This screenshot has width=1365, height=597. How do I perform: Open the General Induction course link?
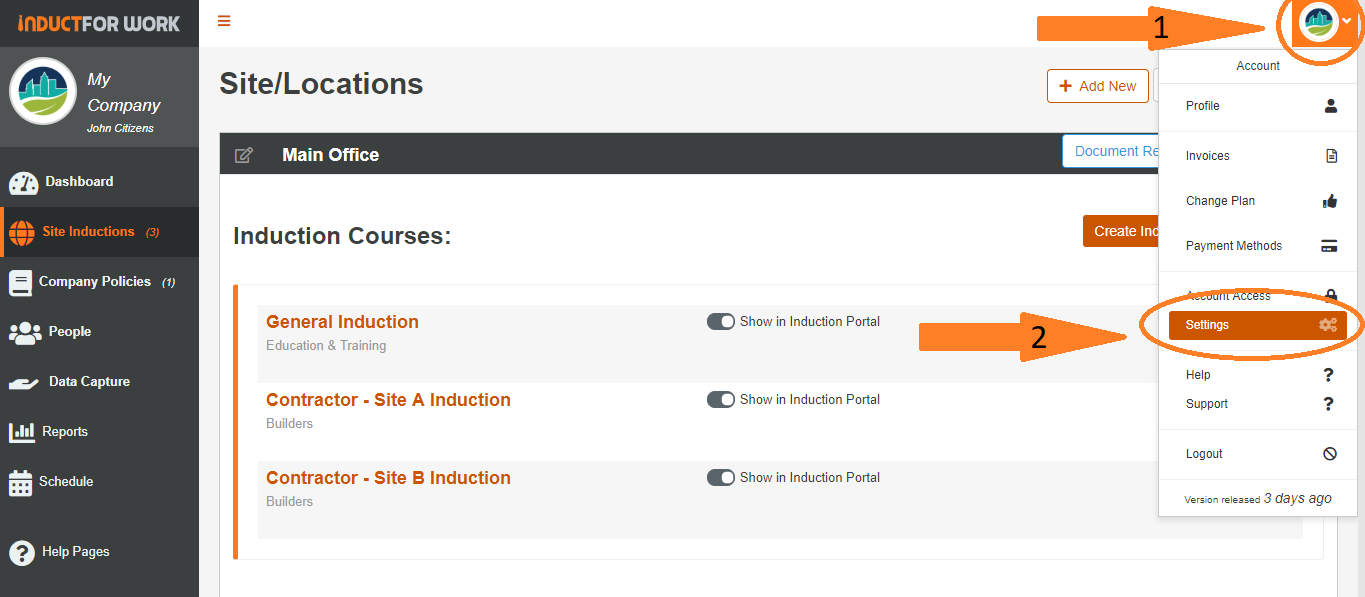click(x=342, y=321)
